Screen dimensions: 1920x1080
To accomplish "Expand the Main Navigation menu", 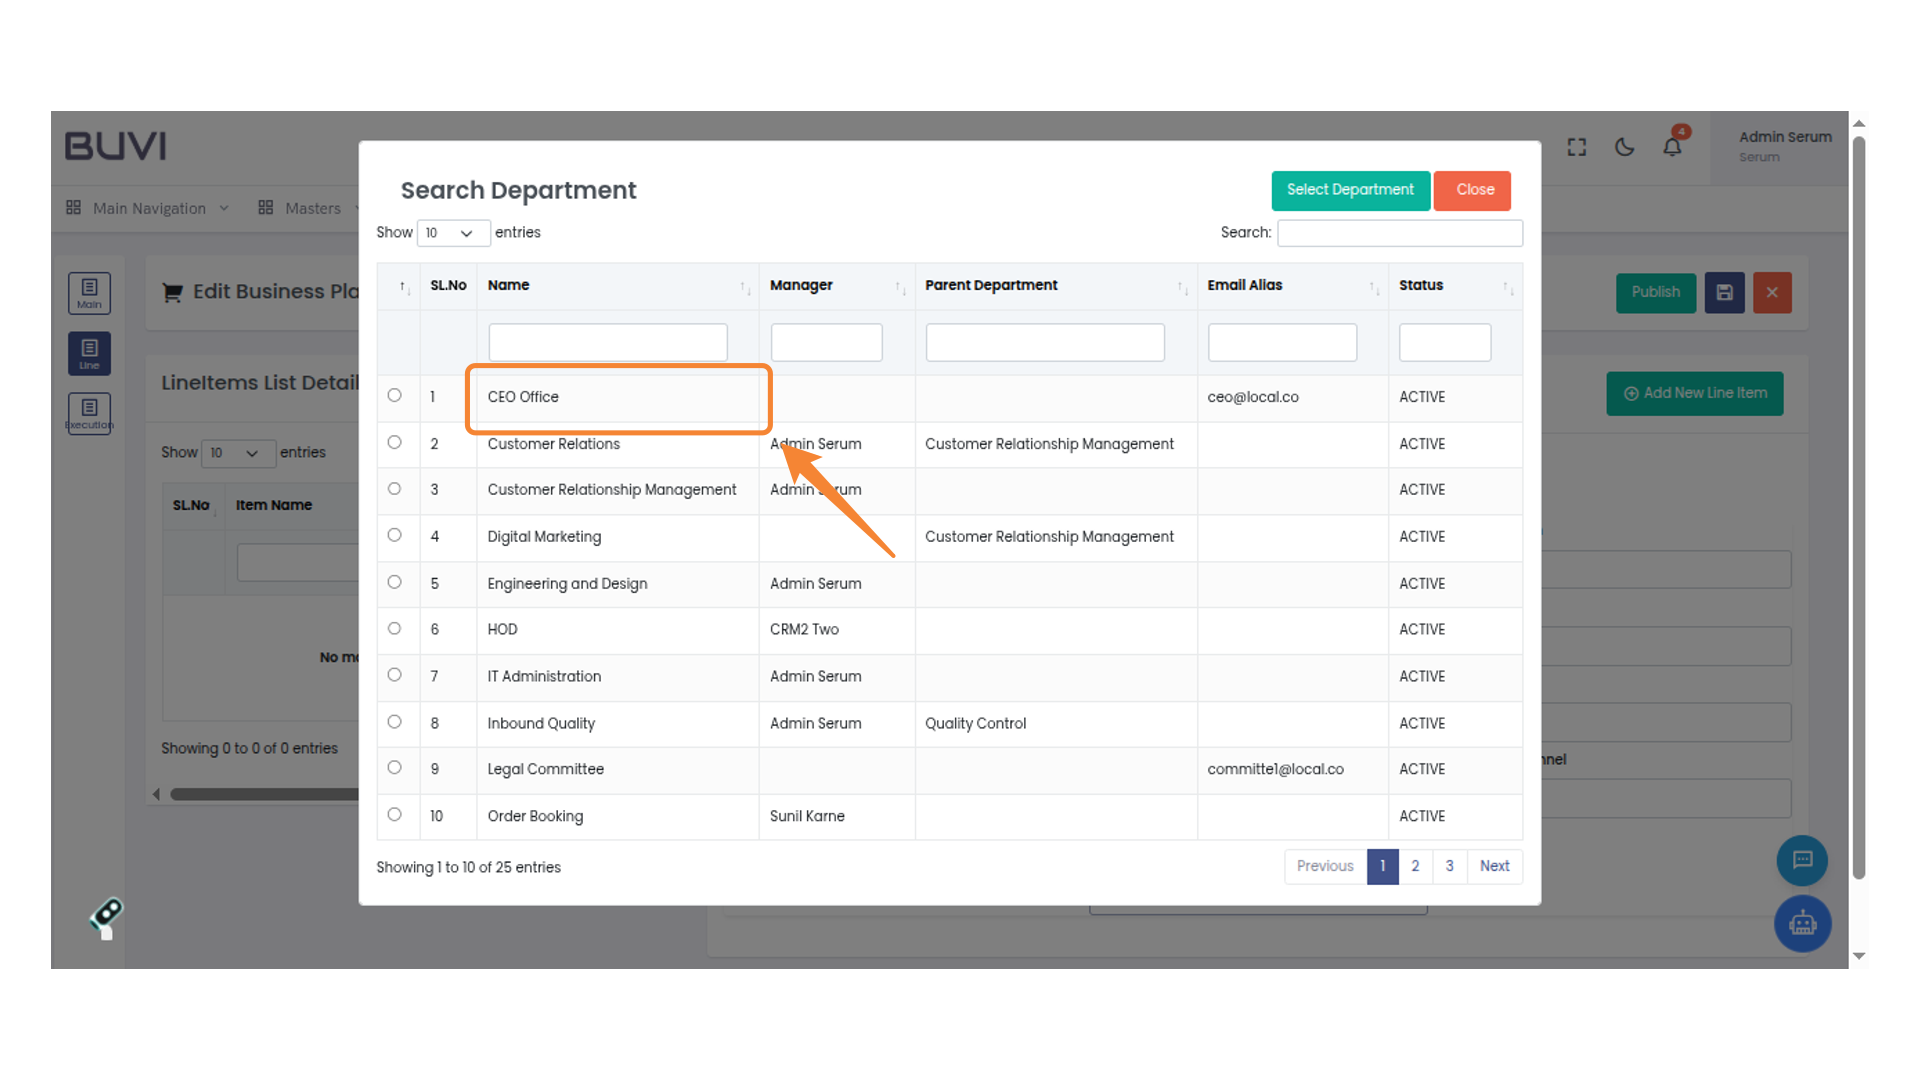I will coord(148,208).
